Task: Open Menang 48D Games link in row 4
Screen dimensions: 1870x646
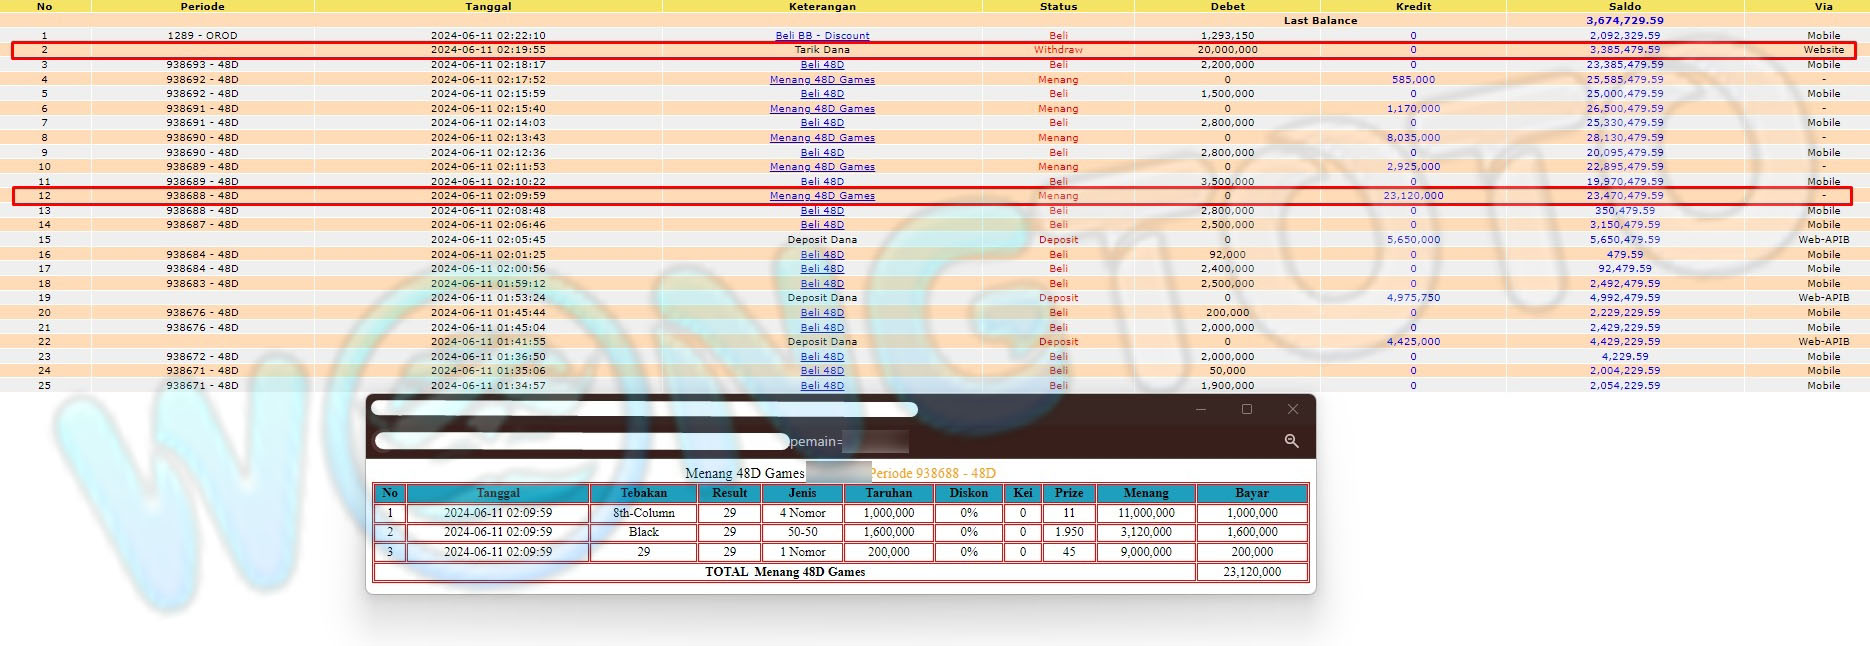Action: pos(822,79)
